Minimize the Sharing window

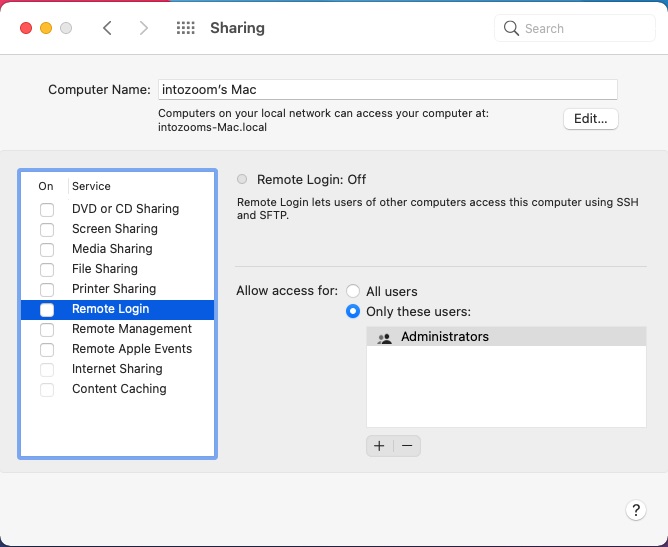[x=46, y=28]
